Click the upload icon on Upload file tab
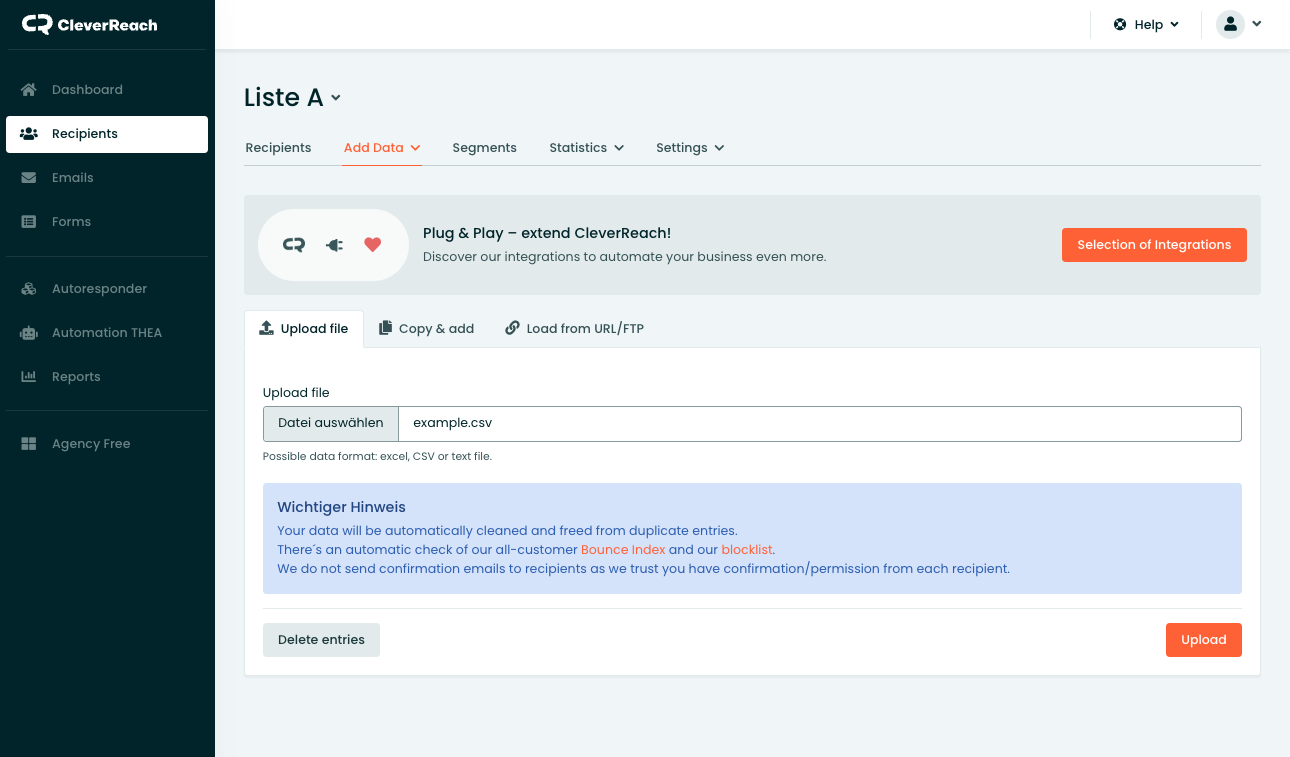Viewport: 1290px width, 757px height. pyautogui.click(x=266, y=328)
